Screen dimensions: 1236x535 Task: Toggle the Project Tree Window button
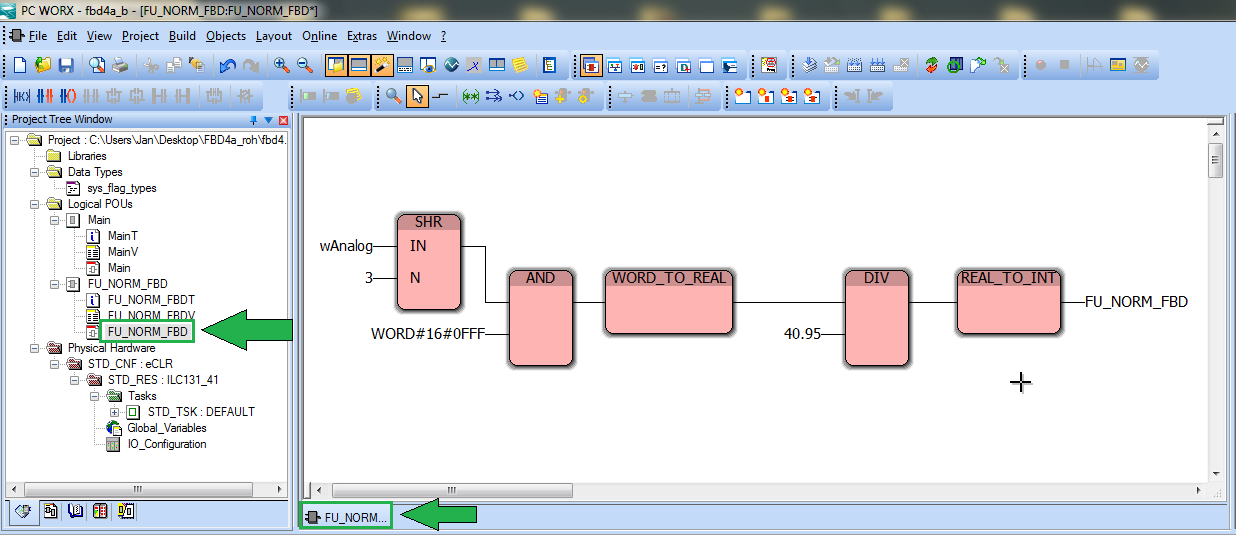pyautogui.click(x=335, y=66)
